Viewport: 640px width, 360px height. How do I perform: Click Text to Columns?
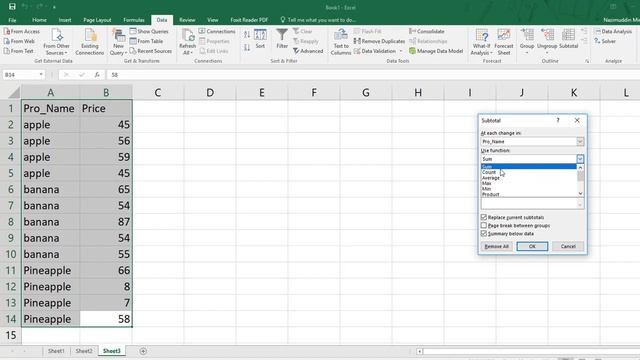coord(341,42)
